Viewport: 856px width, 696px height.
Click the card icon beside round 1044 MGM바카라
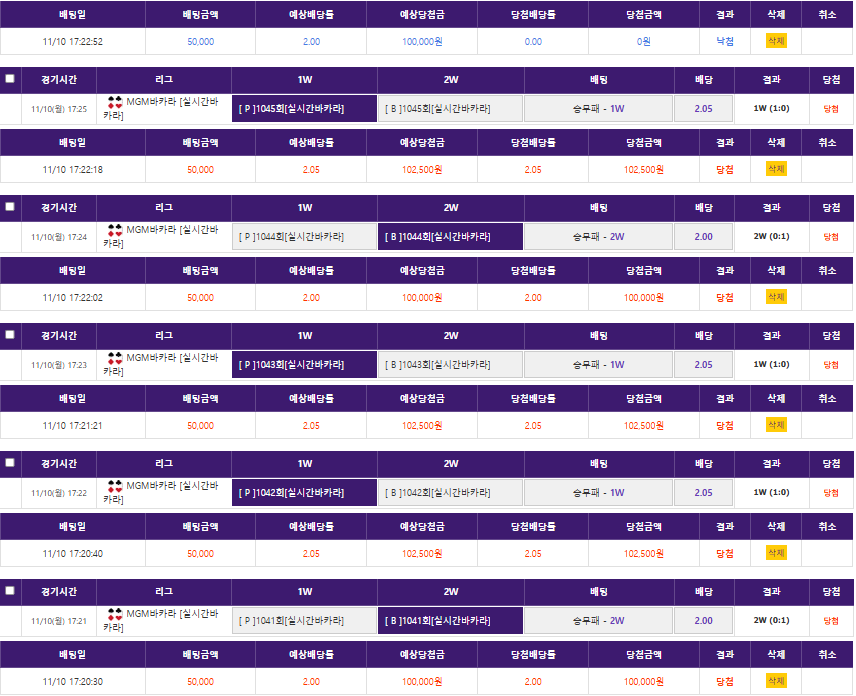[114, 230]
